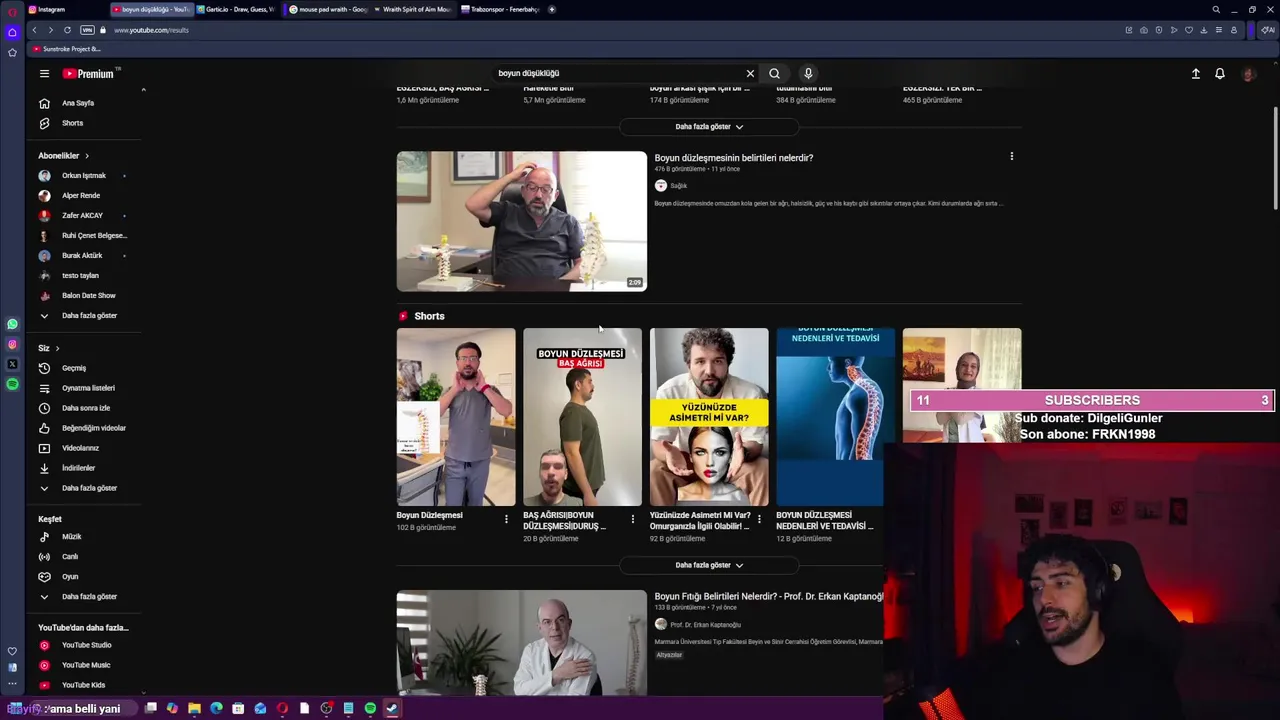Screen dimensions: 1280x720
Task: Open Boyun Fıtığı Belirtileri Nelerdir video title
Action: tap(768, 596)
